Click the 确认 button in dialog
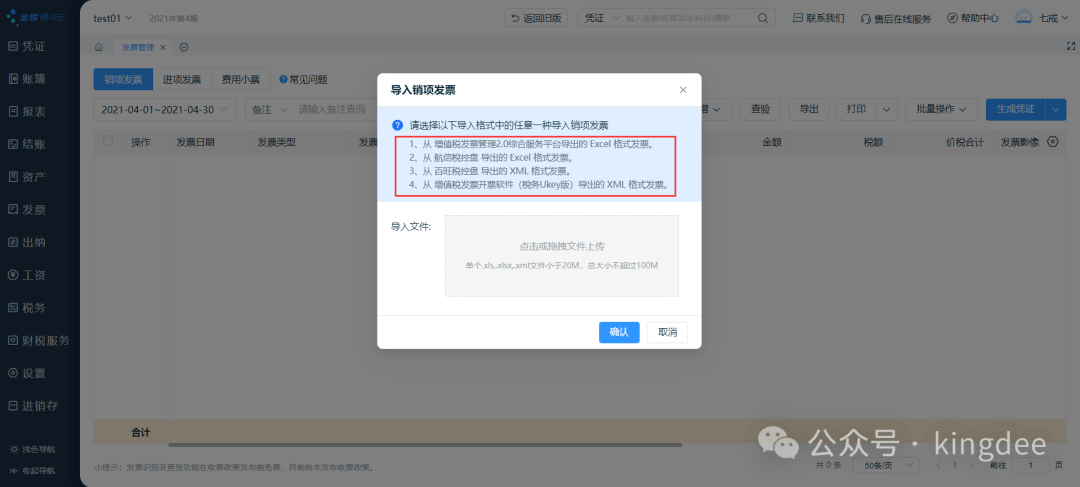The image size is (1080, 487). (618, 332)
